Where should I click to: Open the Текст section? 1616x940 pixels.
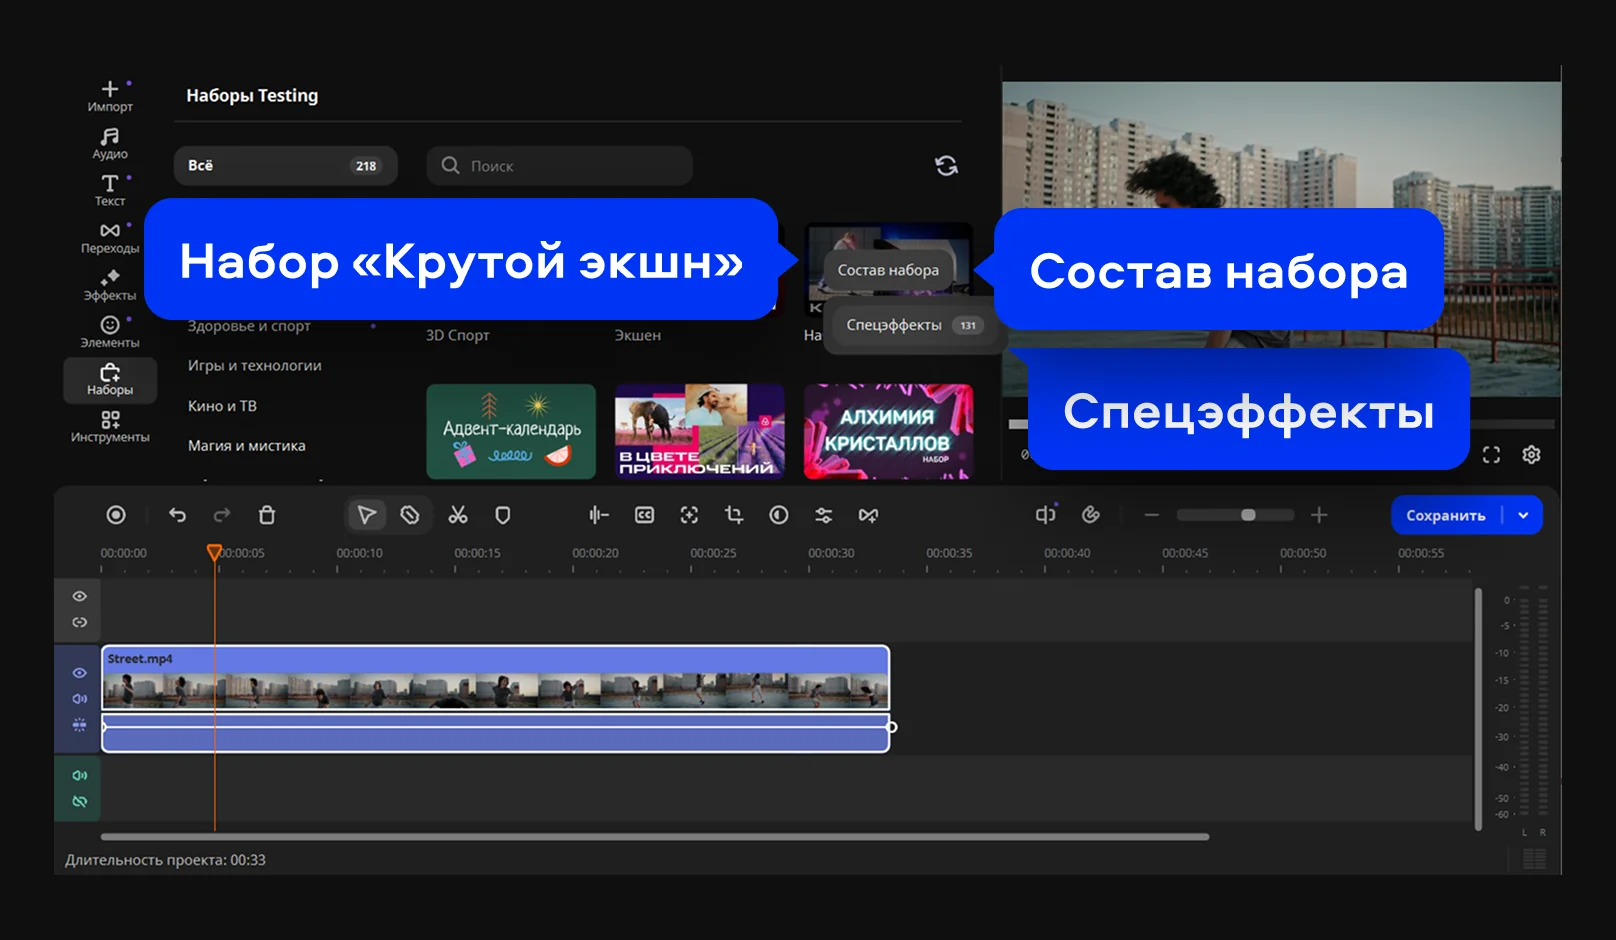click(x=110, y=190)
